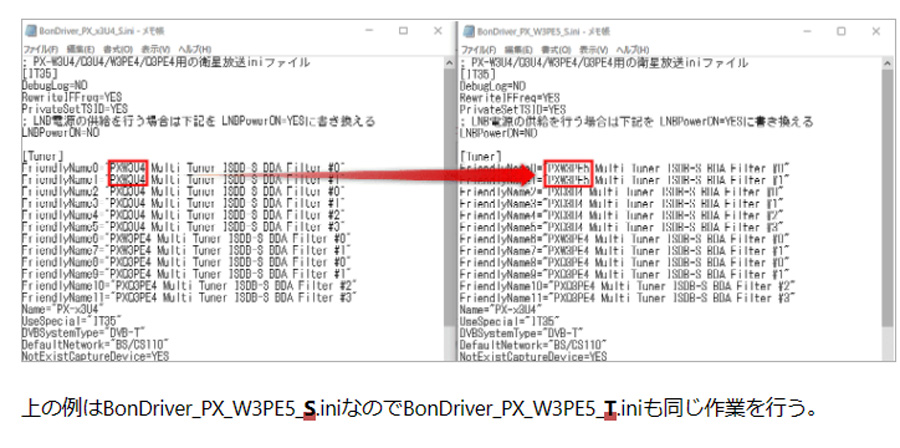Click scroll-up arrow in the x3U4_S.ini window
The width and height of the screenshot is (900, 448).
(x=450, y=63)
